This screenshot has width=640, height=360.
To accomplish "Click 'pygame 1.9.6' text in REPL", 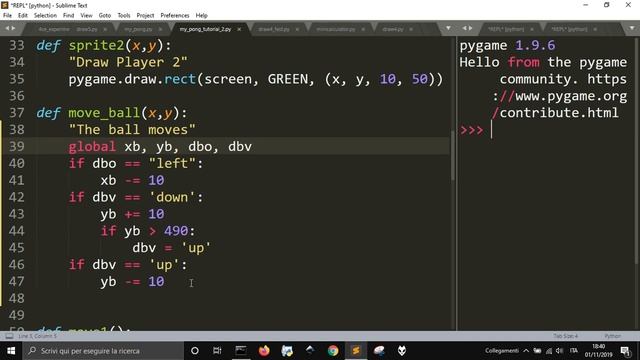I will (x=507, y=45).
